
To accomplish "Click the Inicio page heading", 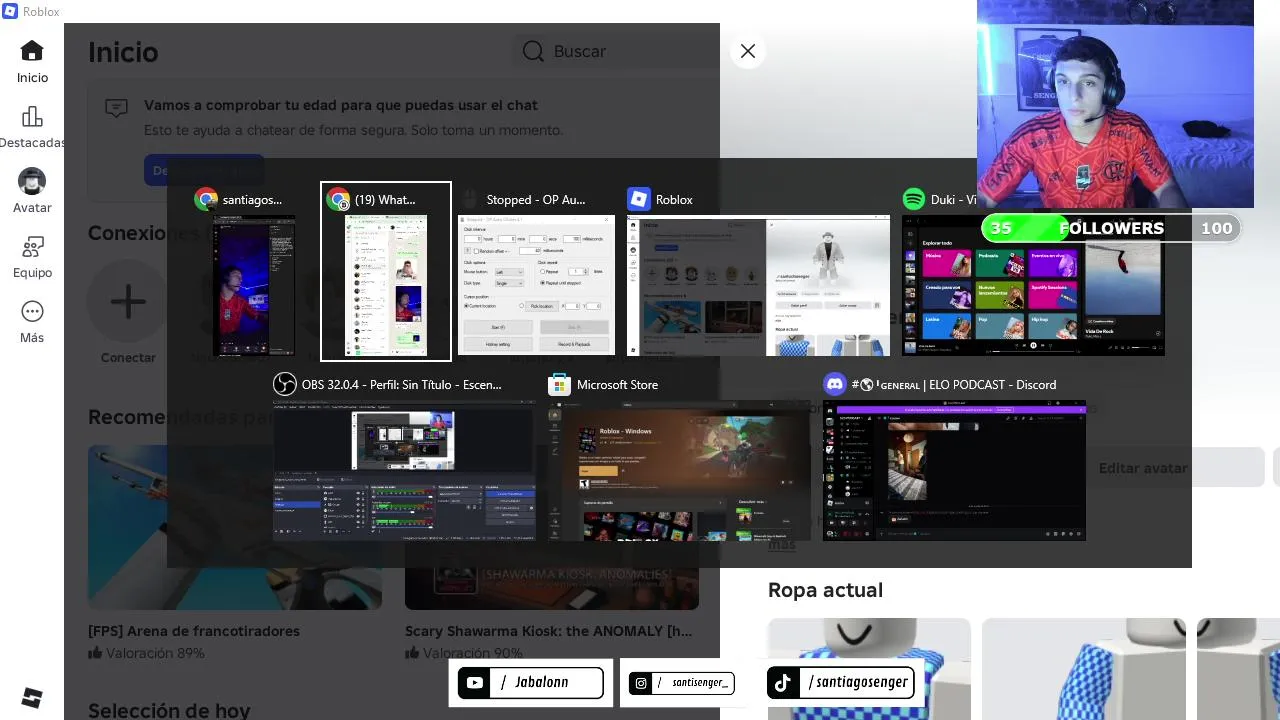I will tap(123, 52).
